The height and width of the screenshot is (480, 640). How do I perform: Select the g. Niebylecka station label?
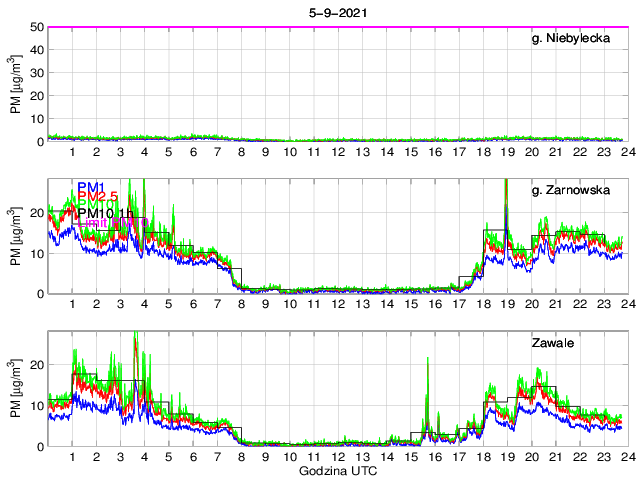(571, 38)
